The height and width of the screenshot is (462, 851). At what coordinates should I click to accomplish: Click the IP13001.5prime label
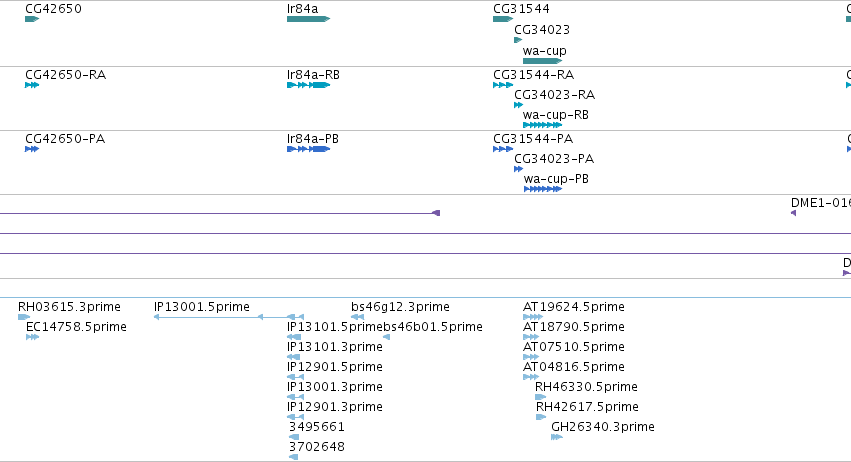202,307
